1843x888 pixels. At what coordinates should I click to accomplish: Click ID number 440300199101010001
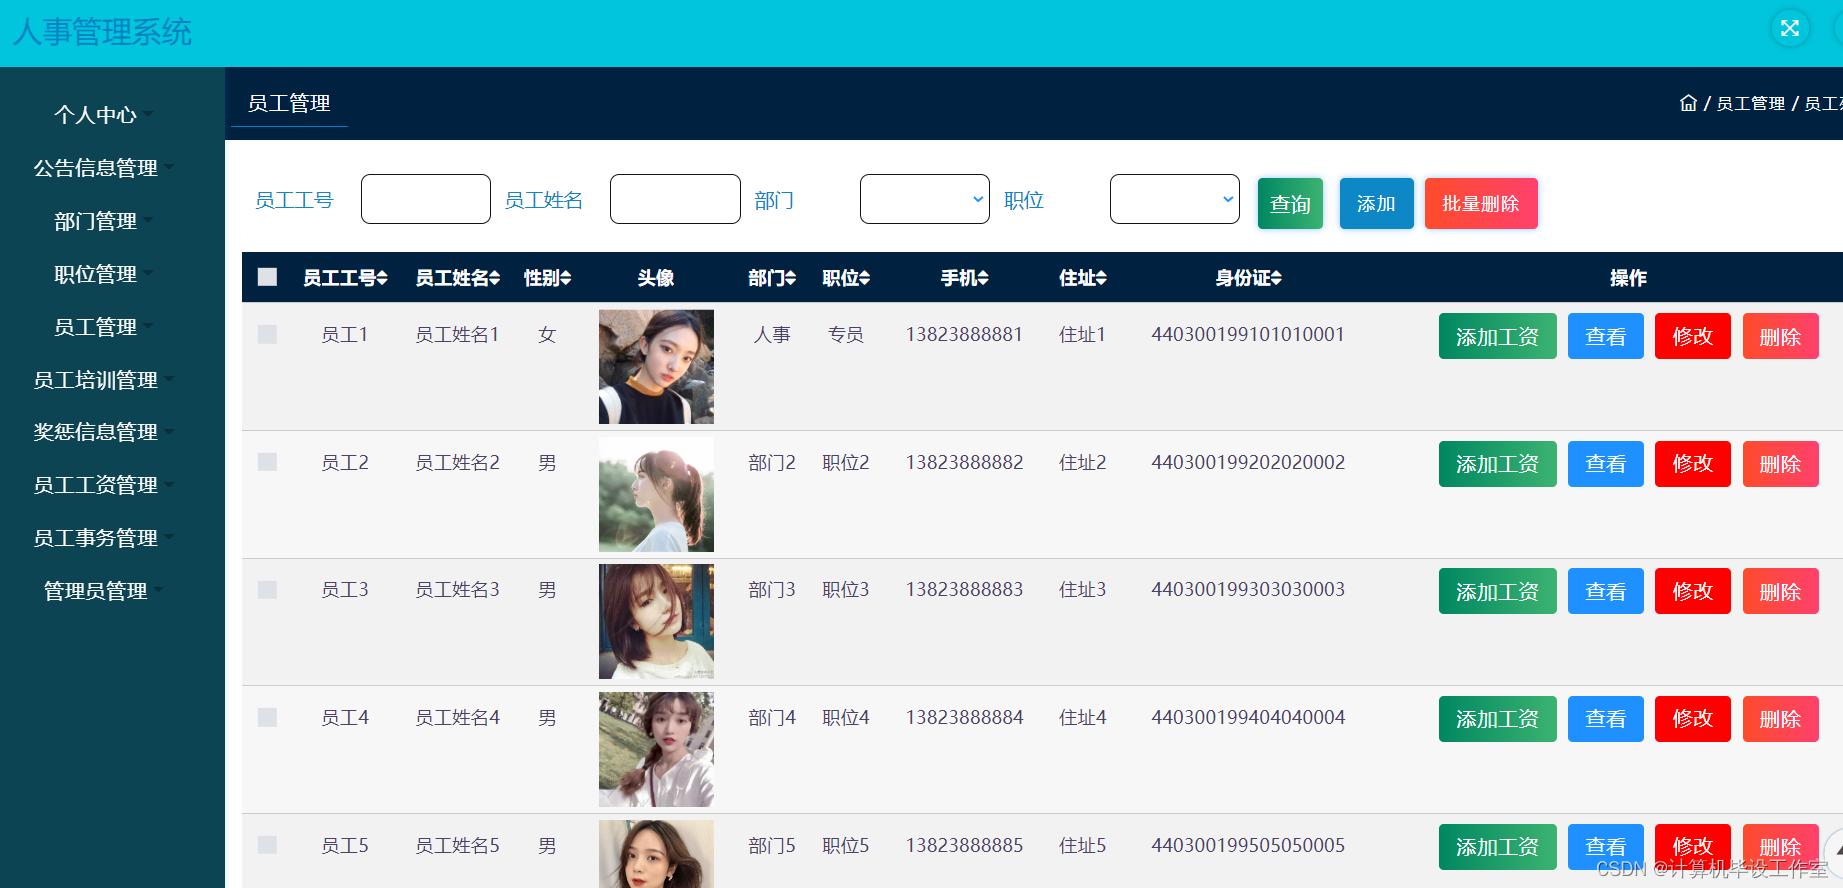1248,334
